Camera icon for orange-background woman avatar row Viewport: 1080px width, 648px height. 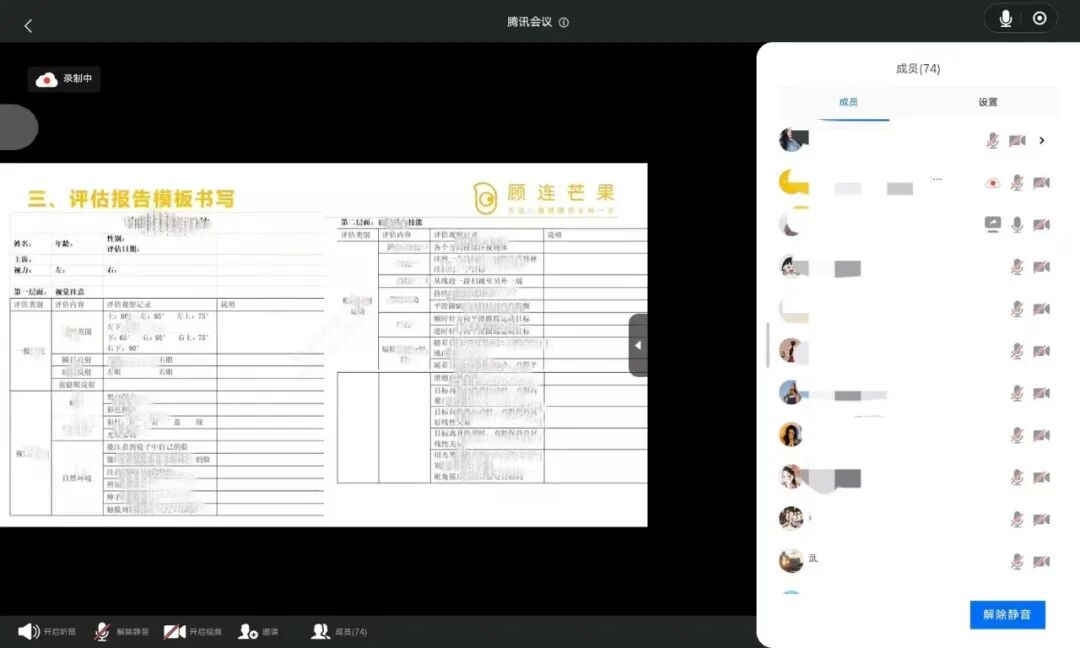[x=1041, y=435]
